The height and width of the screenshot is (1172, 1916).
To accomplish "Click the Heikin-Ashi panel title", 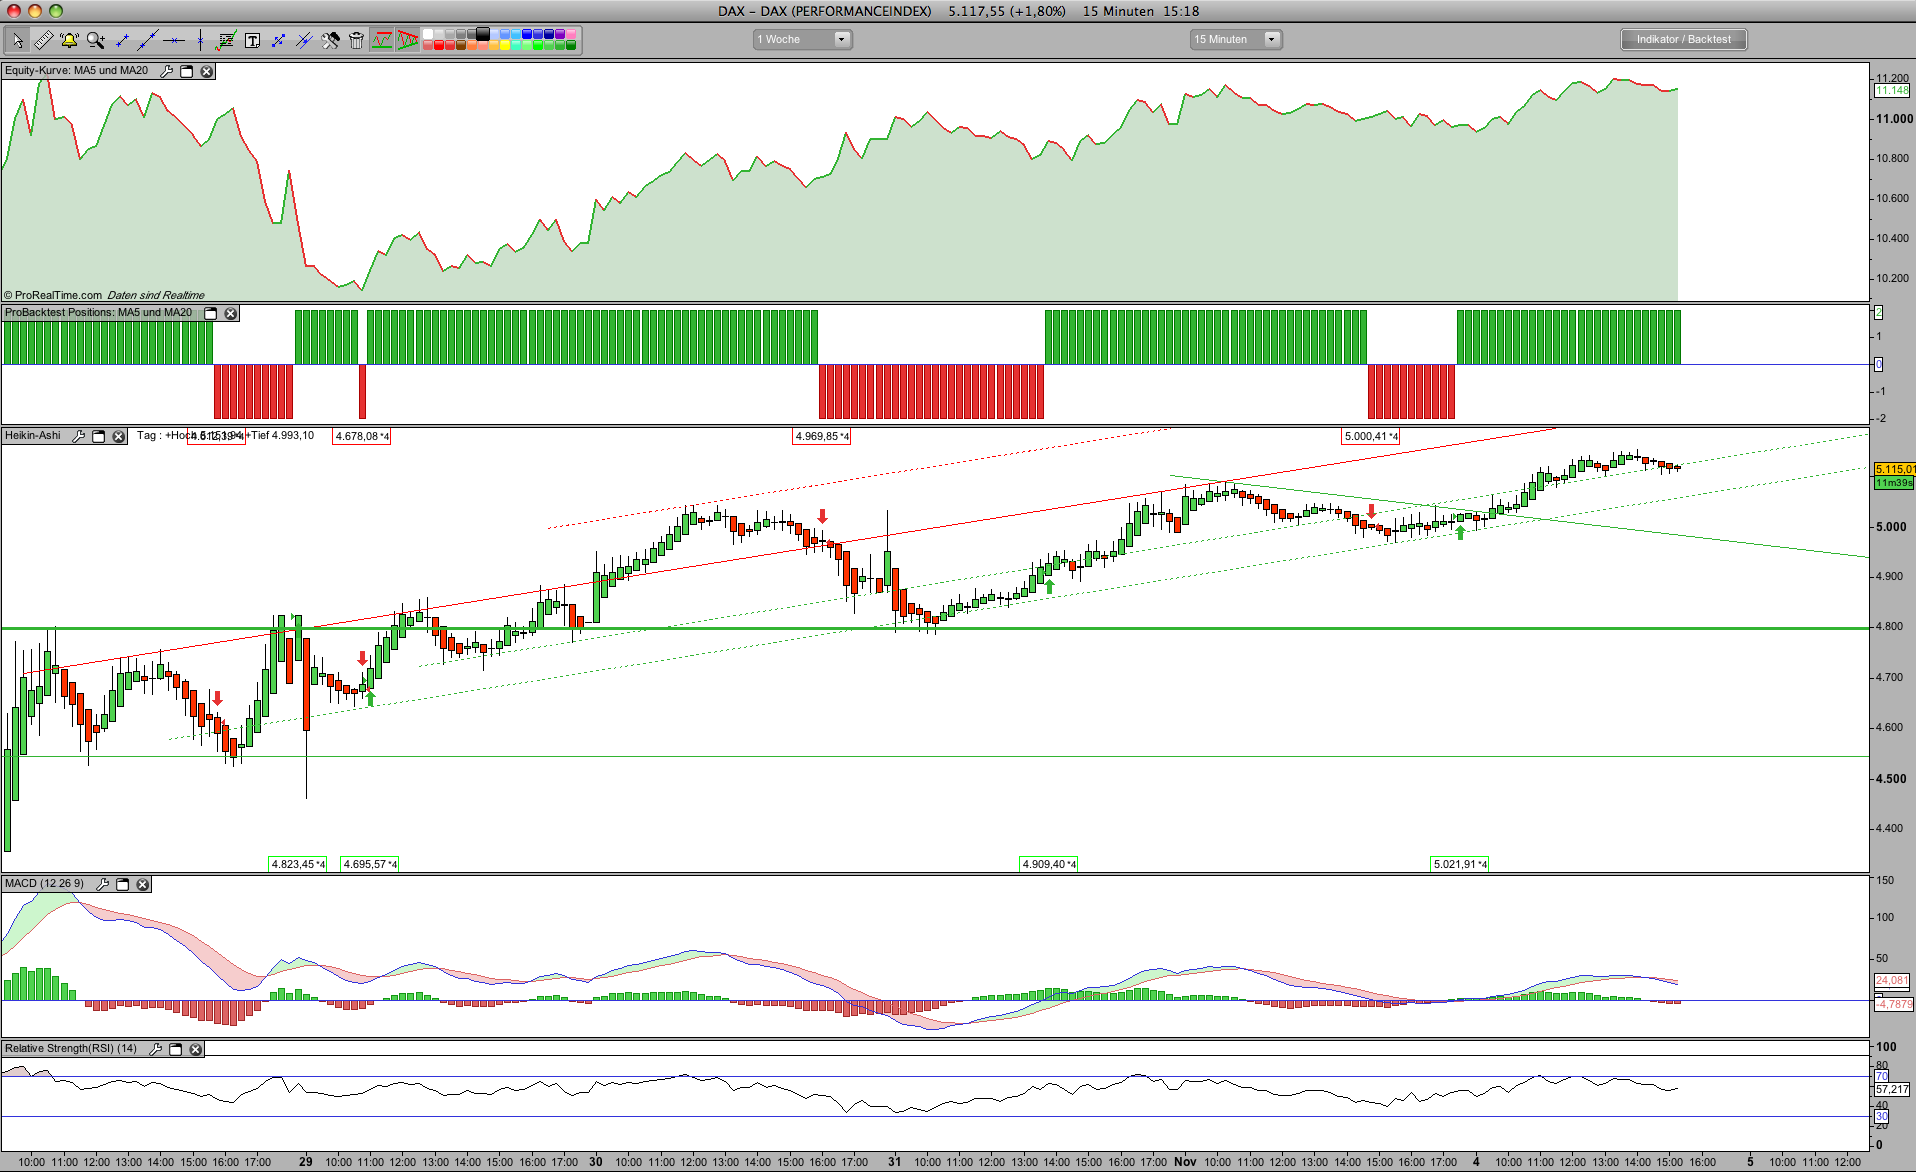I will point(33,436).
